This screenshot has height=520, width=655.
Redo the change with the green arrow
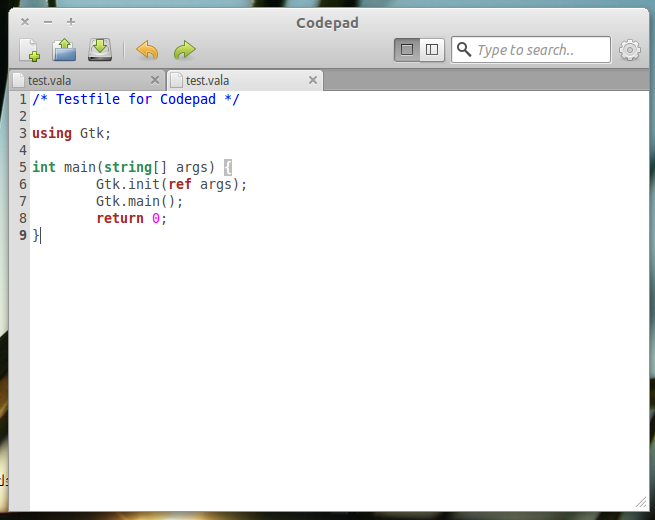click(x=184, y=50)
